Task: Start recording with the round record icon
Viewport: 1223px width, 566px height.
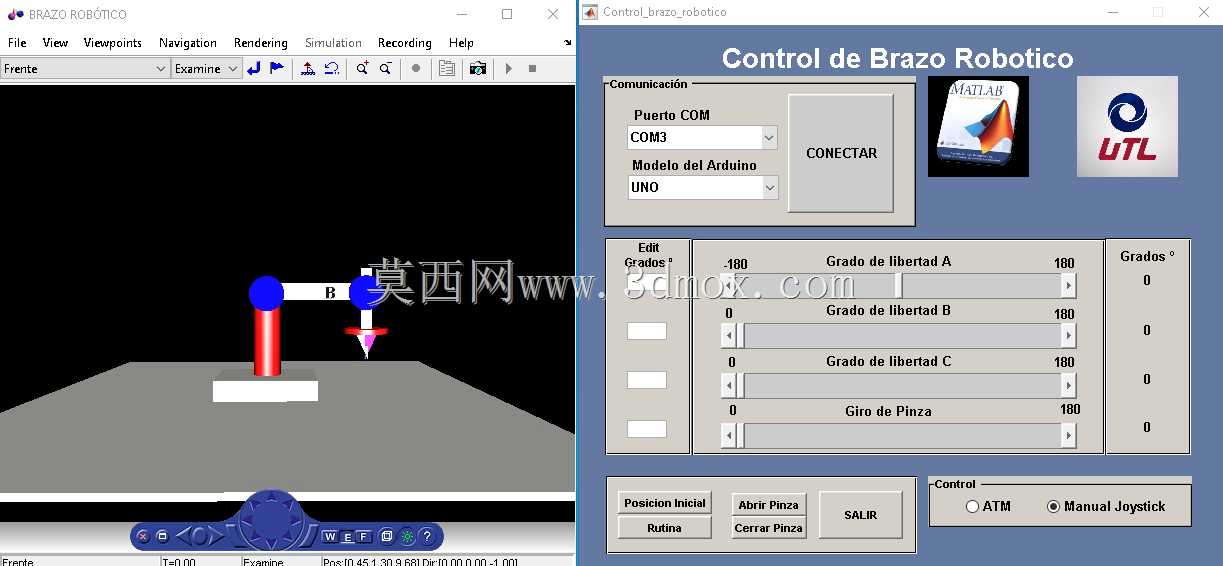Action: click(x=416, y=68)
